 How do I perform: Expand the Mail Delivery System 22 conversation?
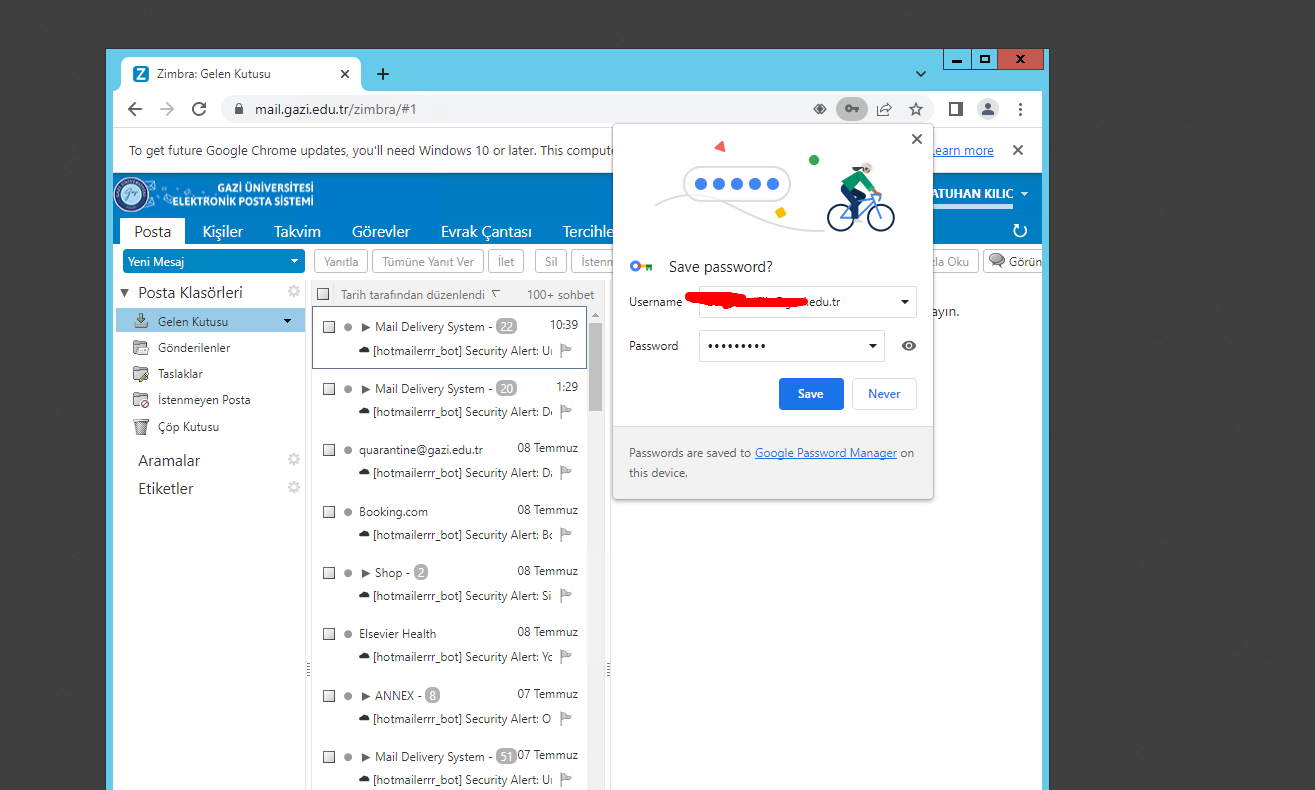coord(366,327)
